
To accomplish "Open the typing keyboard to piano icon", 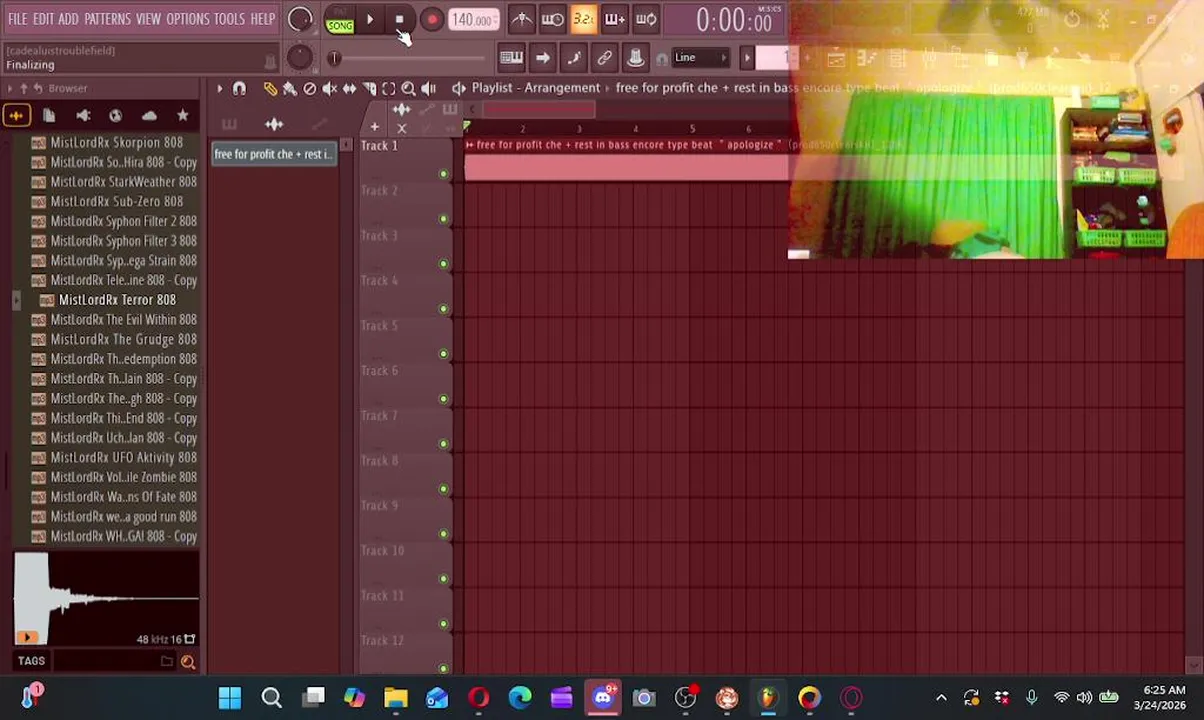I will 511,57.
